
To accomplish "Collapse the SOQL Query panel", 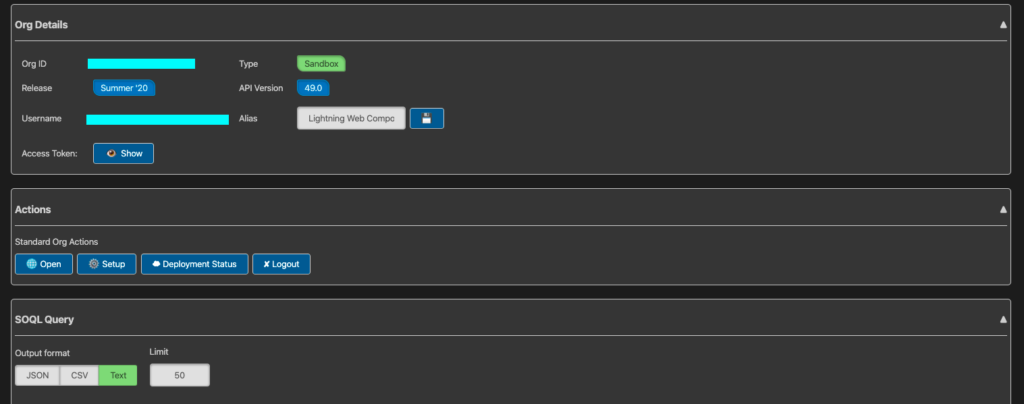I will point(1003,320).
